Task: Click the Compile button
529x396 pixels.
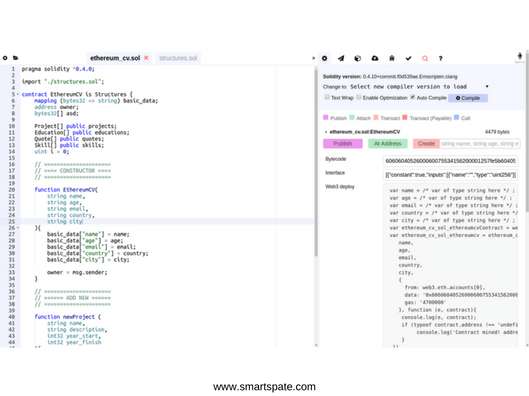Action: pyautogui.click(x=468, y=98)
